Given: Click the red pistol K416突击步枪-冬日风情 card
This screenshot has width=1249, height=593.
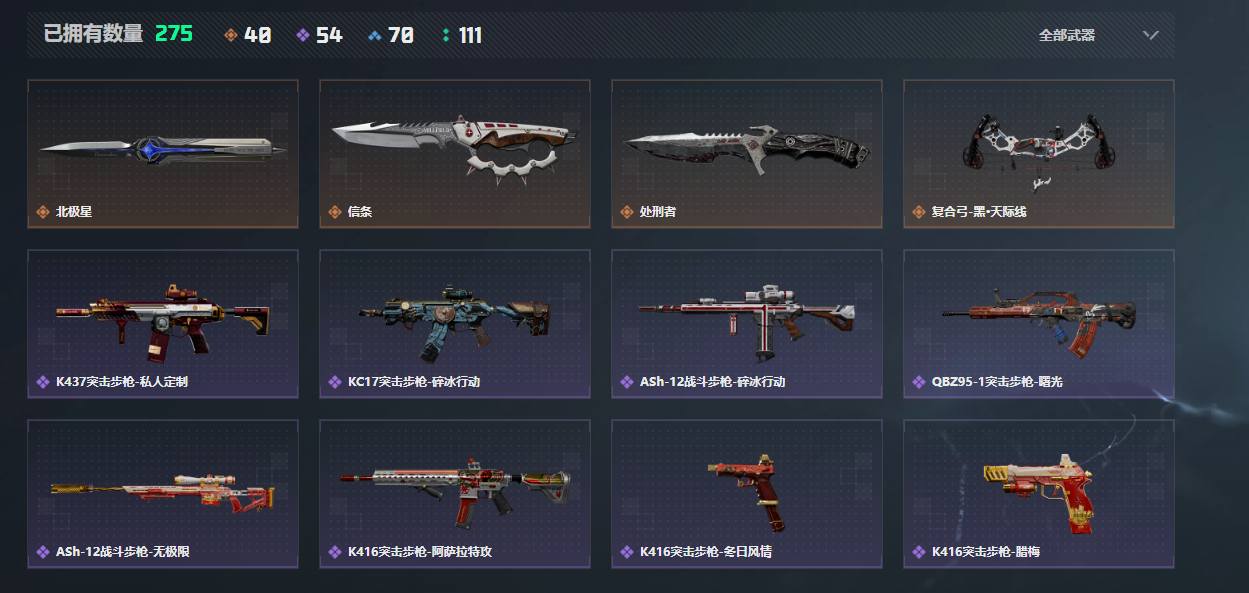Looking at the screenshot, I should click(747, 494).
